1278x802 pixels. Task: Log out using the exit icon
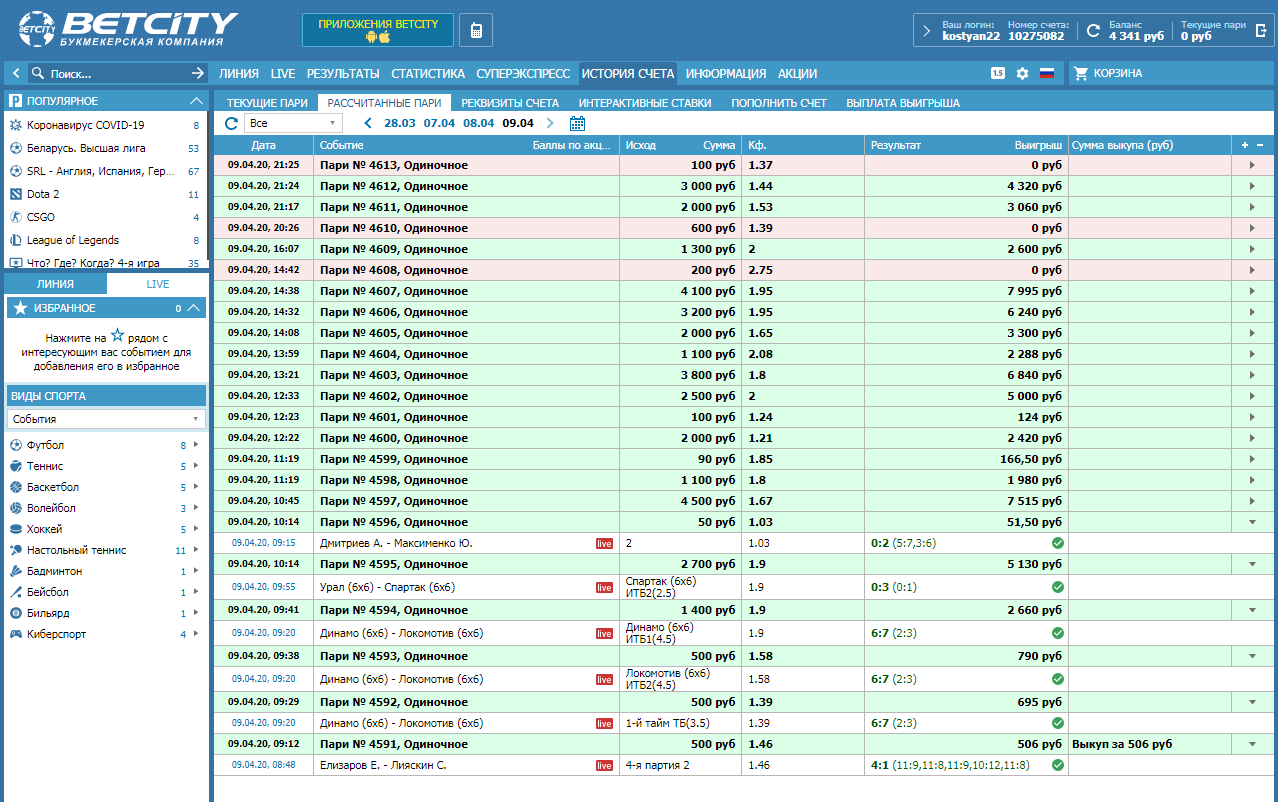1261,30
